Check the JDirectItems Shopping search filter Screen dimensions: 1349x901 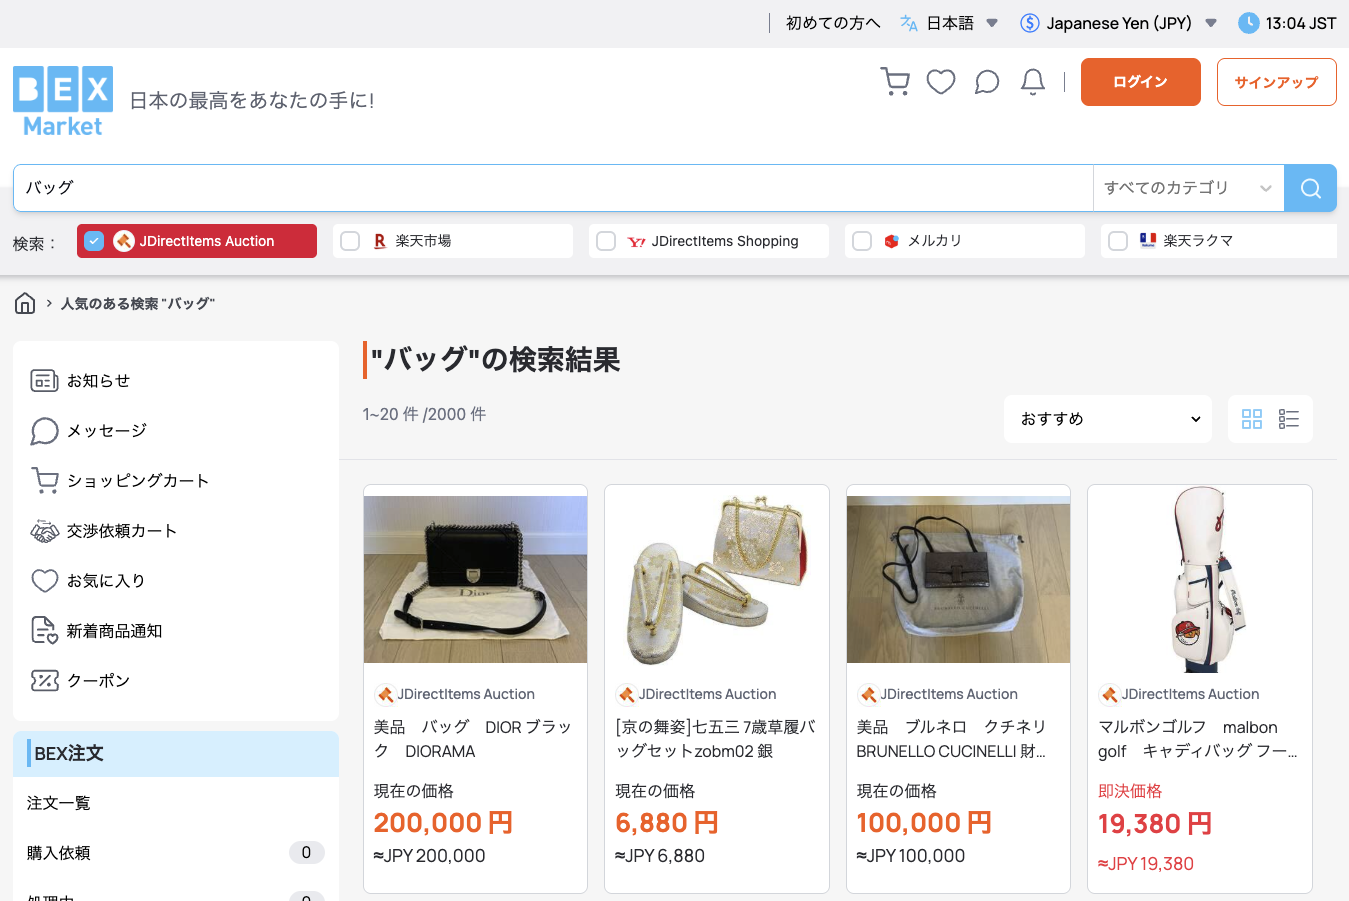tap(606, 241)
